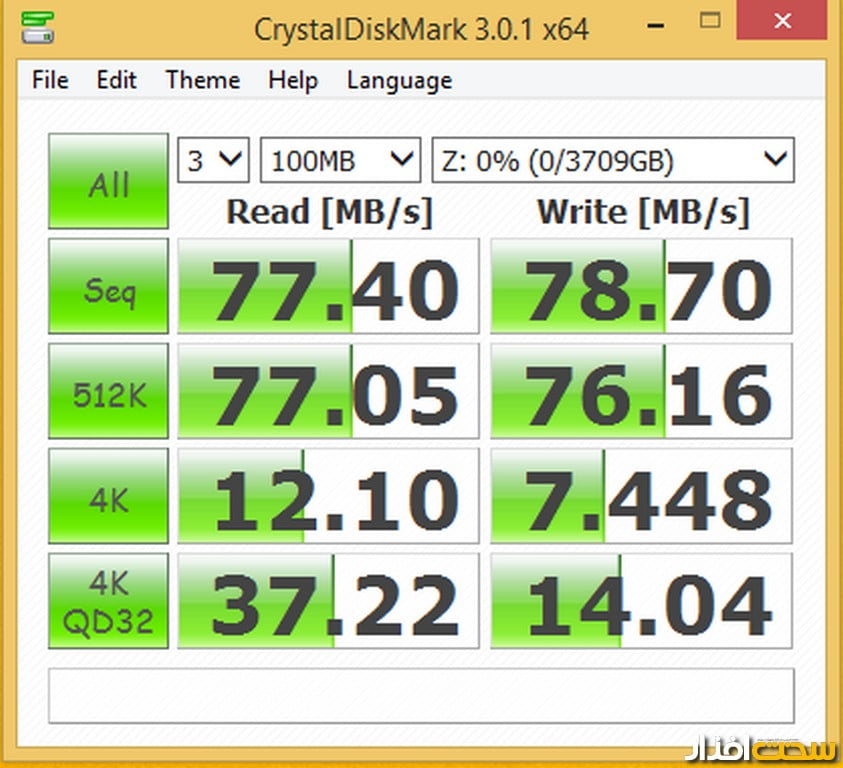This screenshot has width=843, height=768.
Task: Expand the 100MB test size dropdown
Action: [x=340, y=160]
